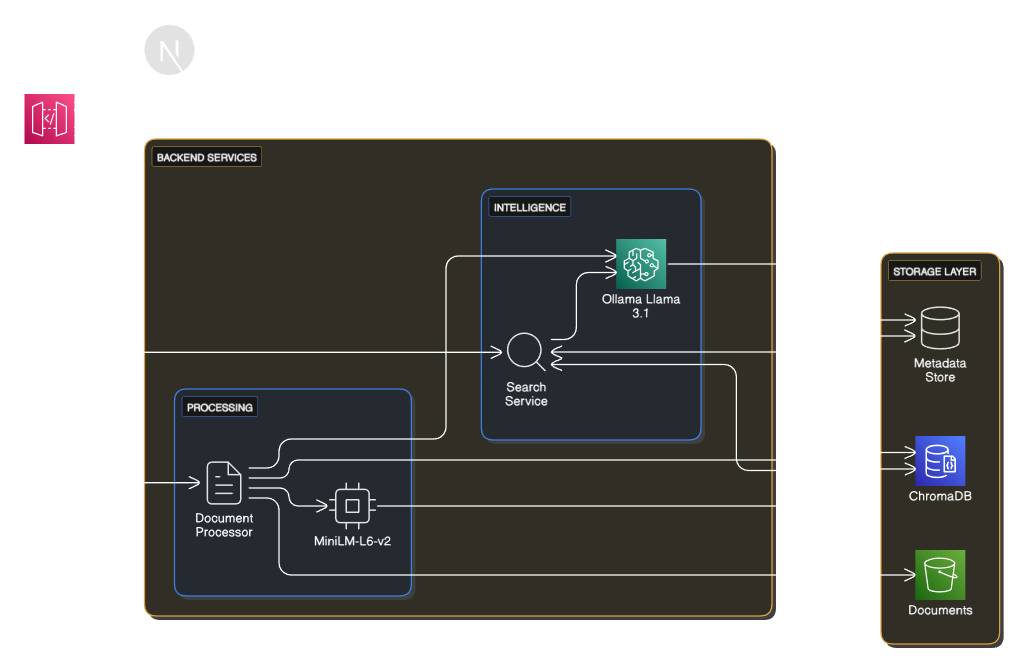Click the blue ChromaDB icon
1025x669 pixels.
click(x=938, y=461)
